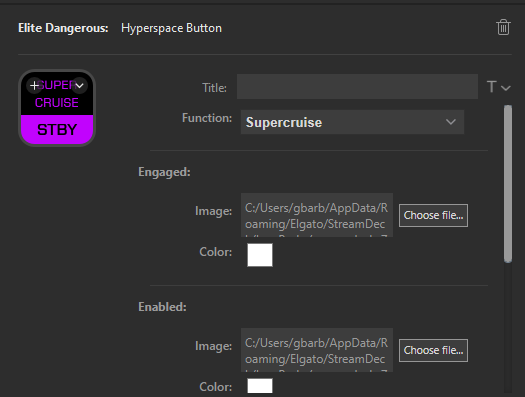
Task: Open the key icon state chevron menu
Action: tap(80, 86)
